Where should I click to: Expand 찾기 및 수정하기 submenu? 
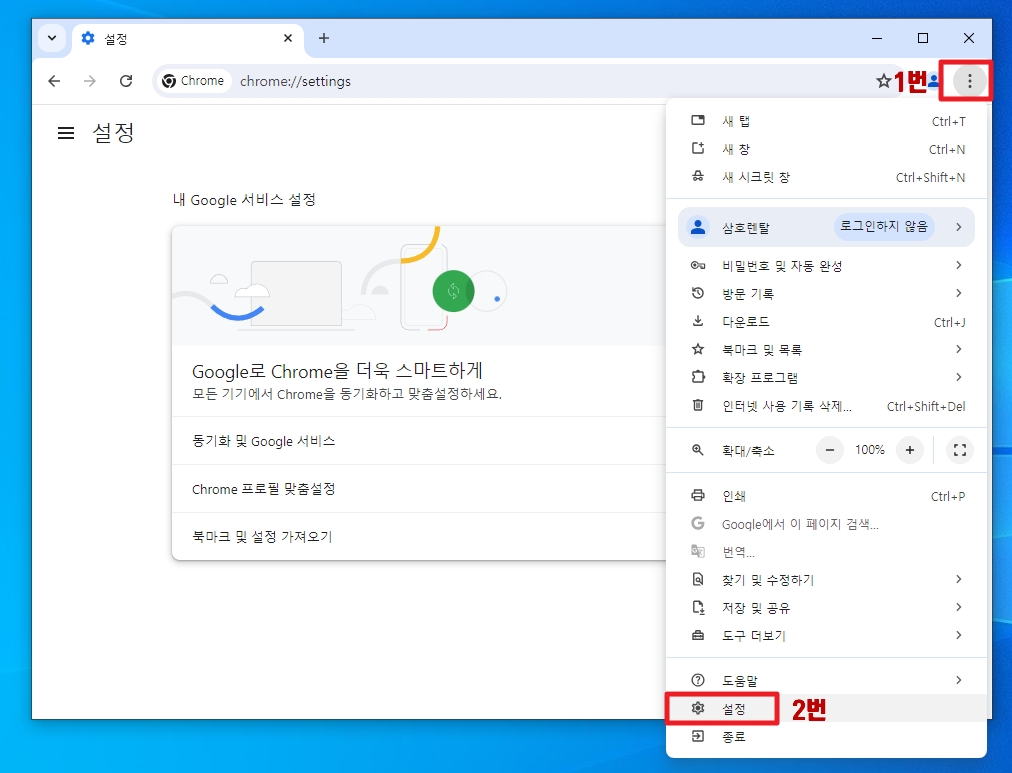826,579
